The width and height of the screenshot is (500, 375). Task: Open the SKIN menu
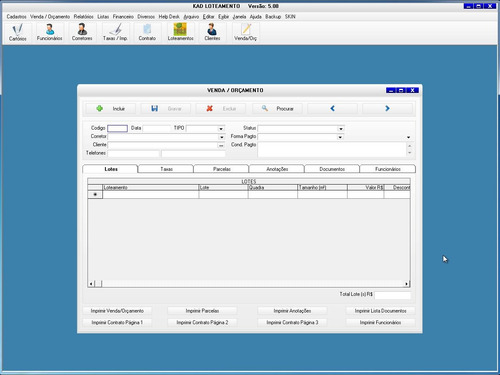click(x=290, y=17)
